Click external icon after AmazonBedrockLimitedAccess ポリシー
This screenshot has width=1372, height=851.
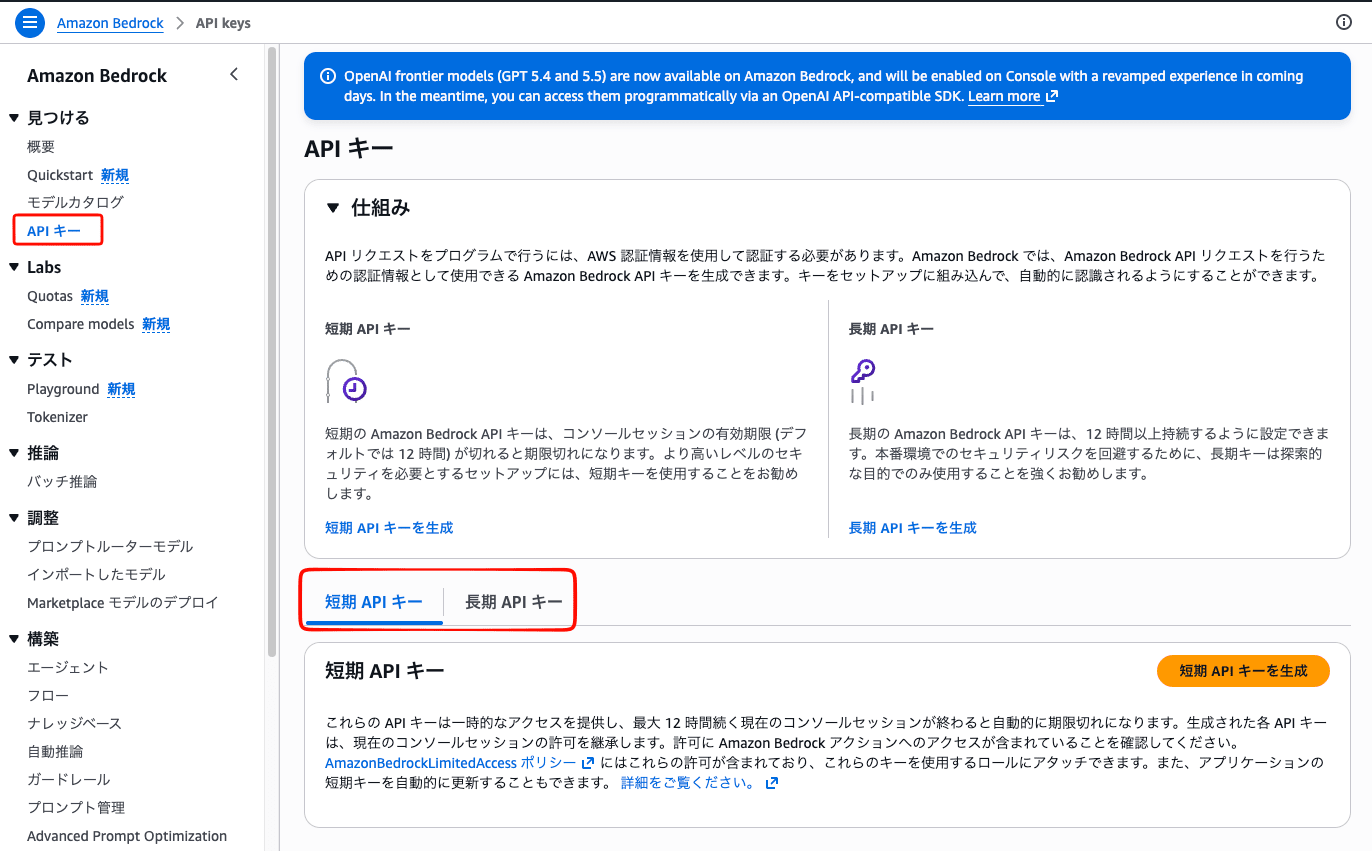click(x=588, y=763)
